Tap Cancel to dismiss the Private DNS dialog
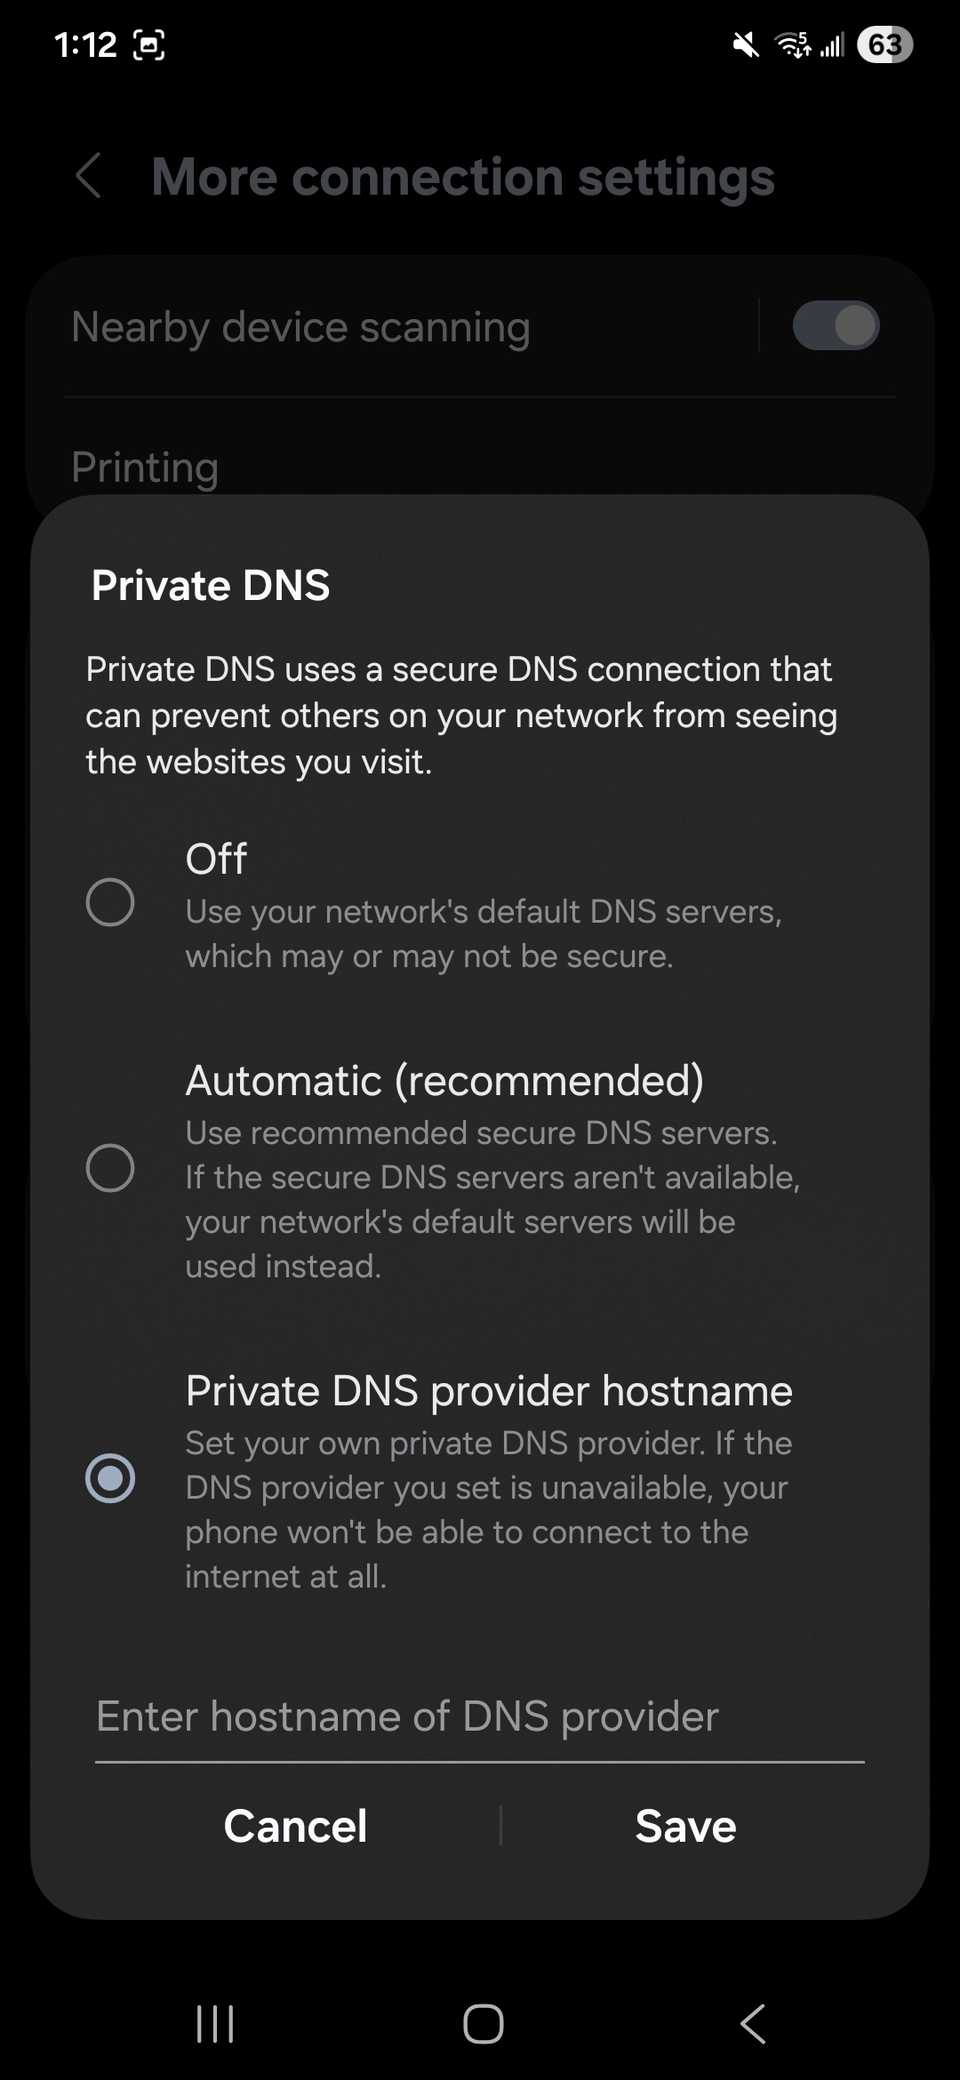The width and height of the screenshot is (960, 2080). tap(295, 1825)
